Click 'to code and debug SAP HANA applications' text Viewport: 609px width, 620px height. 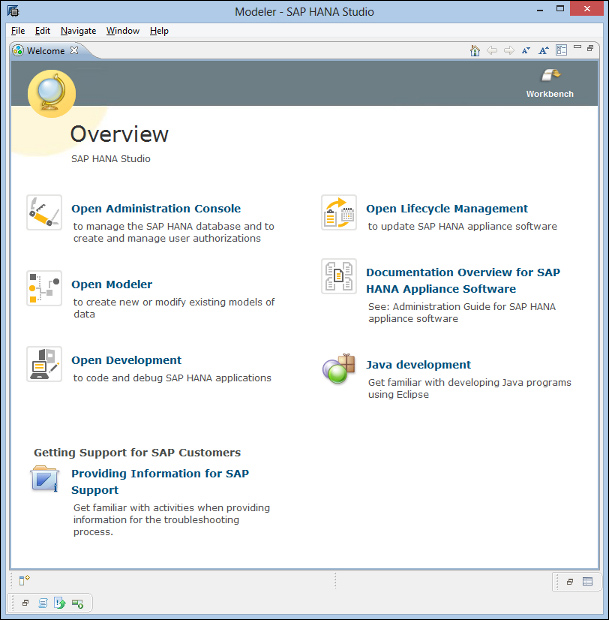click(x=172, y=378)
